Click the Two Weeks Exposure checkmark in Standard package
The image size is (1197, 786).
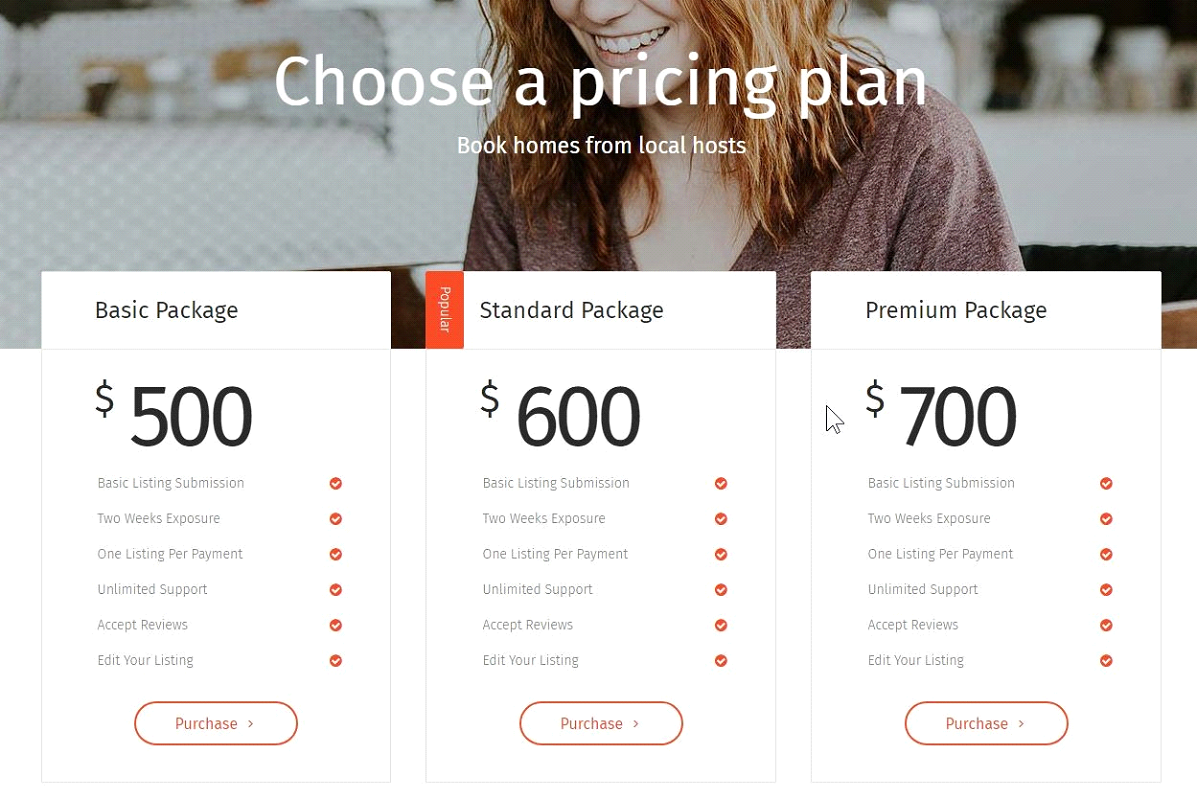tap(721, 519)
